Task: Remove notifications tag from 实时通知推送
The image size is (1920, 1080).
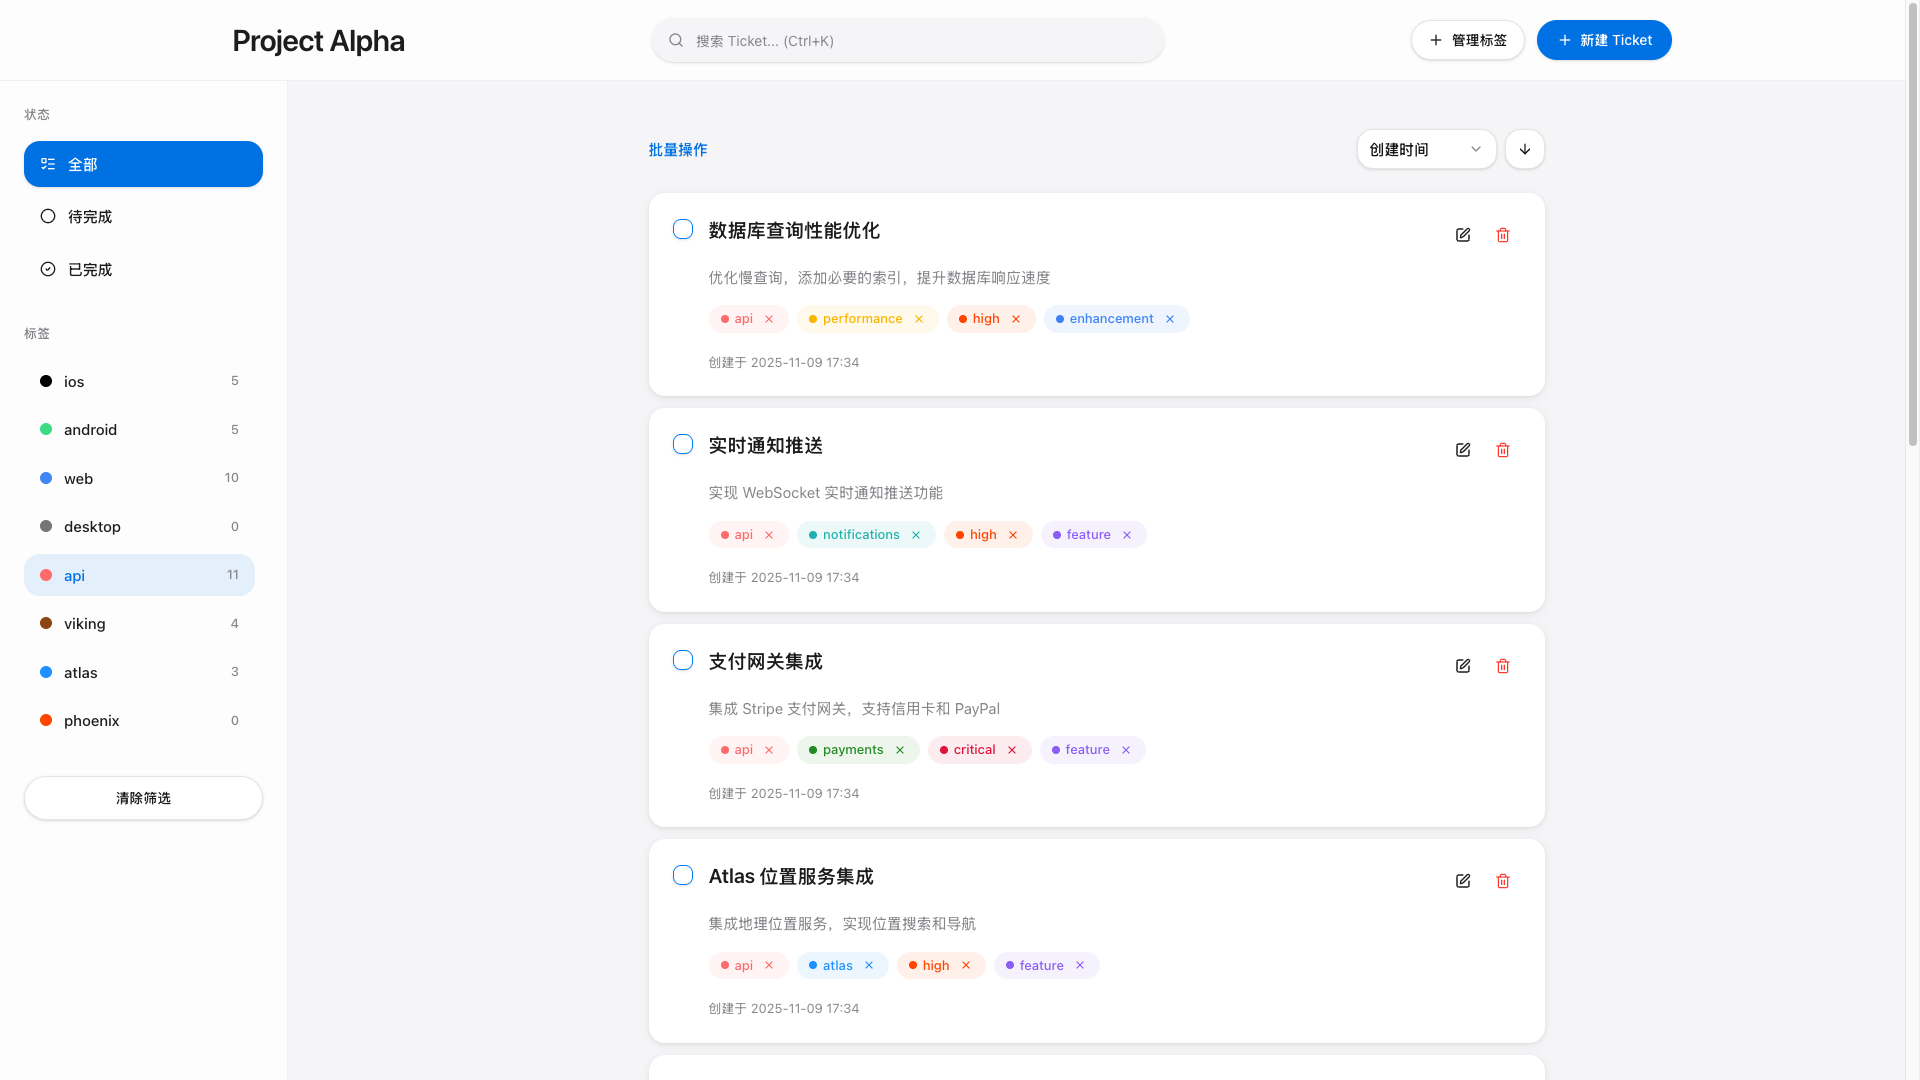Action: 916,535
